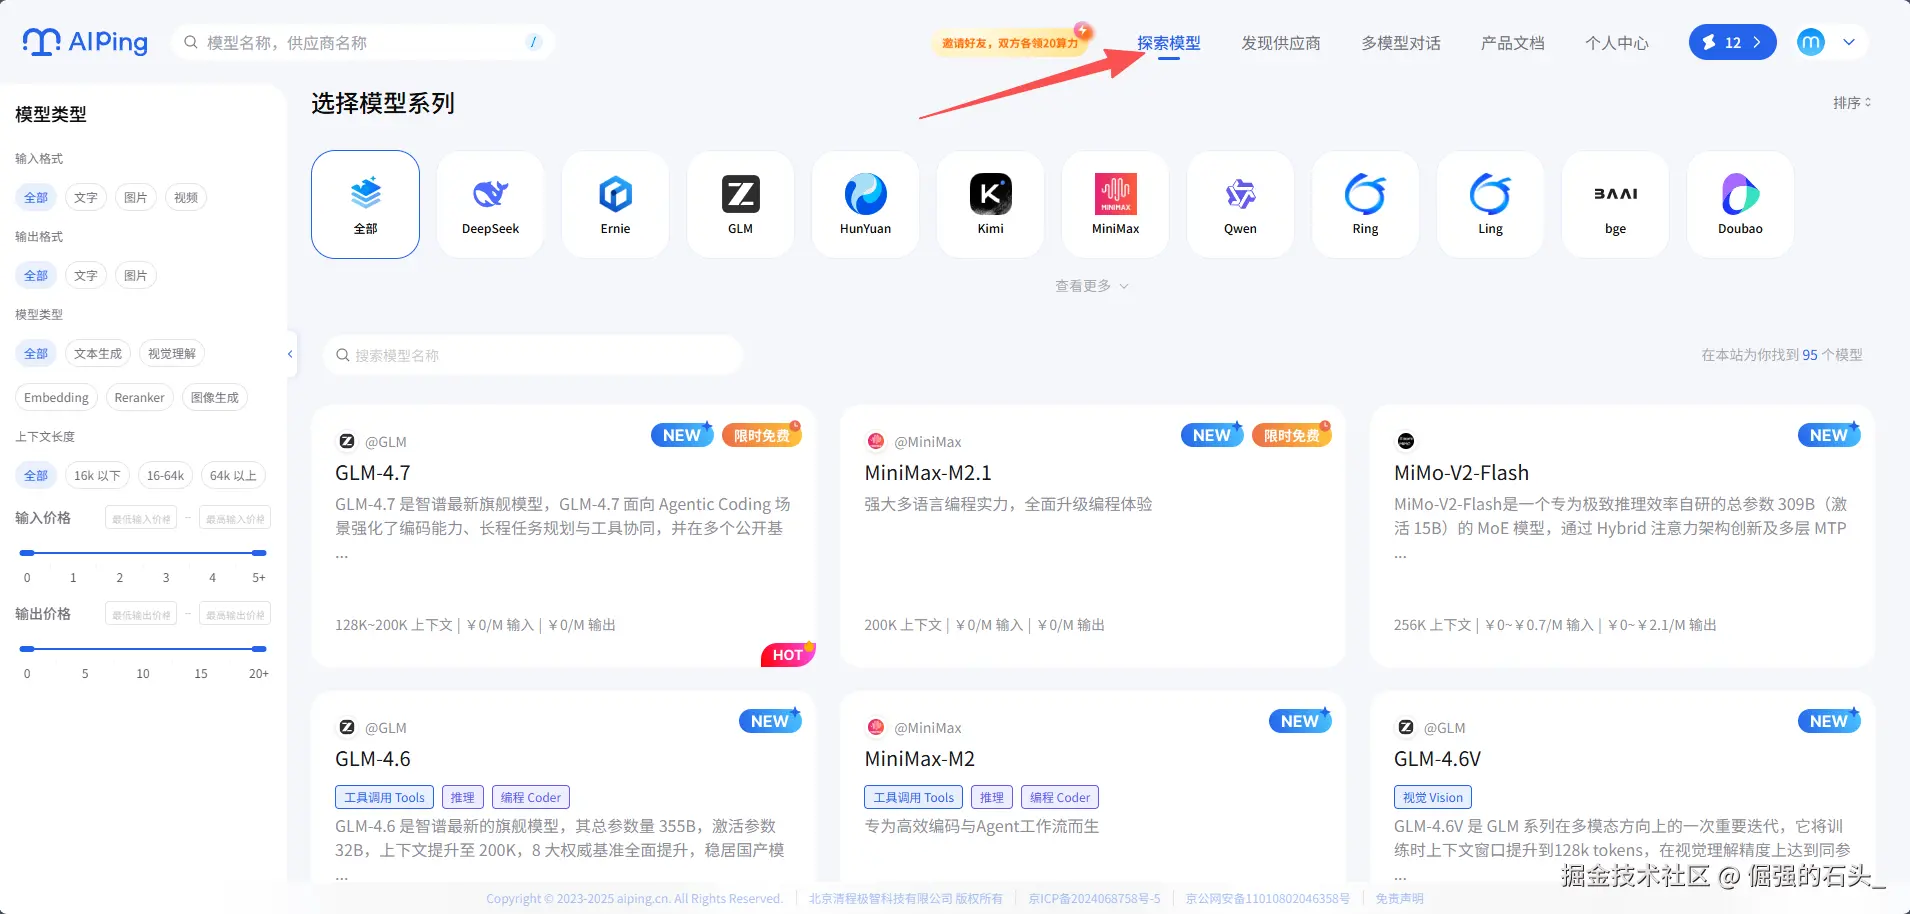Click the MiniMax logo on MiniMax-M2.1 card
Image resolution: width=1910 pixels, height=914 pixels.
coord(876,441)
